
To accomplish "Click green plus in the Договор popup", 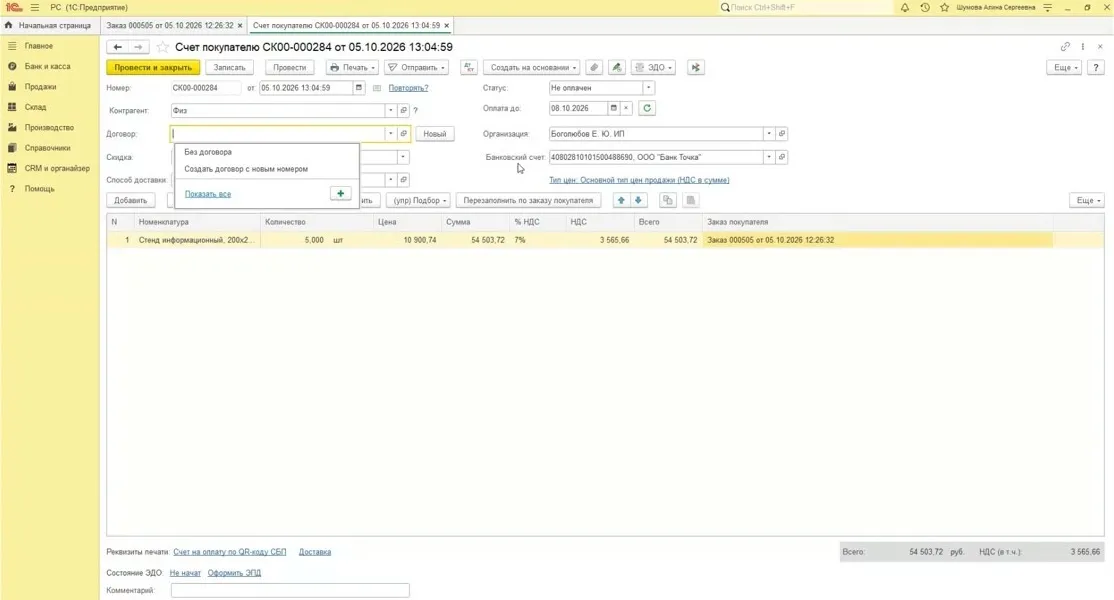I will pos(340,194).
